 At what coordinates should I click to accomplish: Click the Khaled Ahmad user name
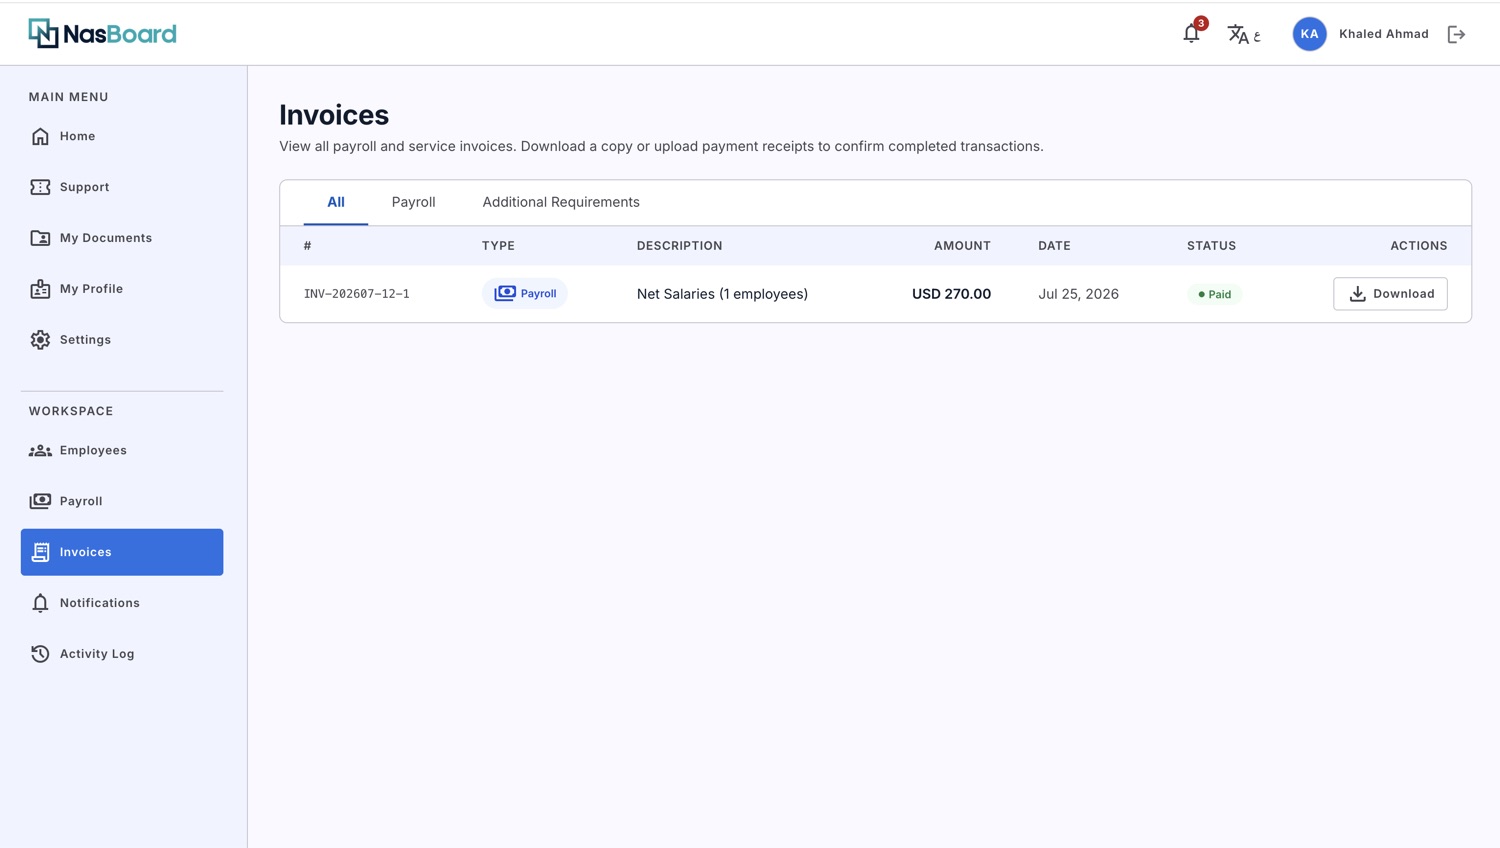[x=1384, y=34]
